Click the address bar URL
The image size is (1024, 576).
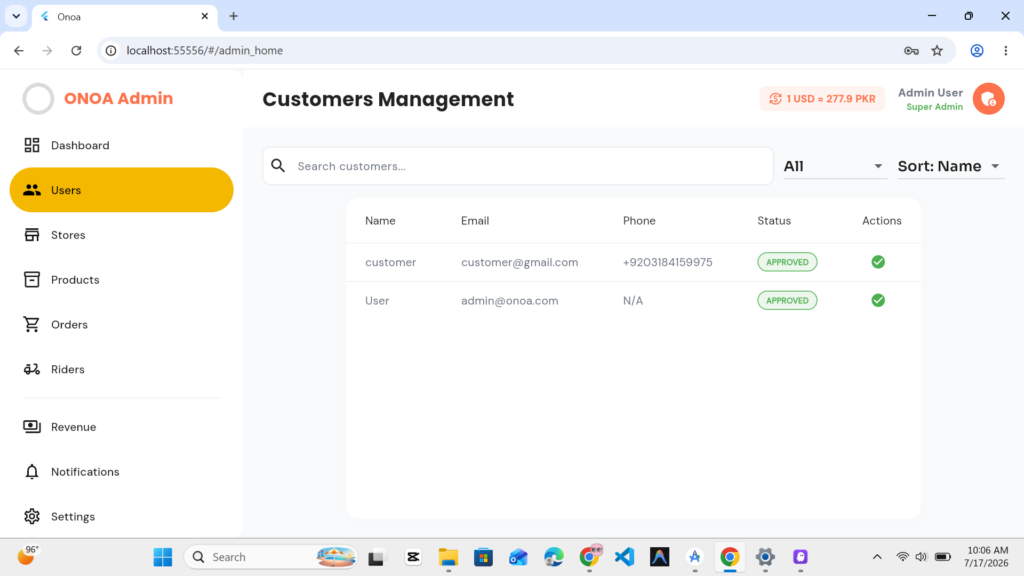[204, 50]
